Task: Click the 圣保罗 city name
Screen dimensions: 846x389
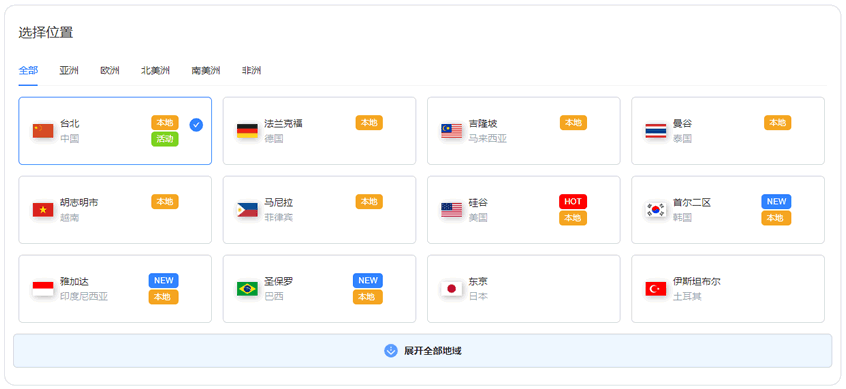Action: click(278, 282)
